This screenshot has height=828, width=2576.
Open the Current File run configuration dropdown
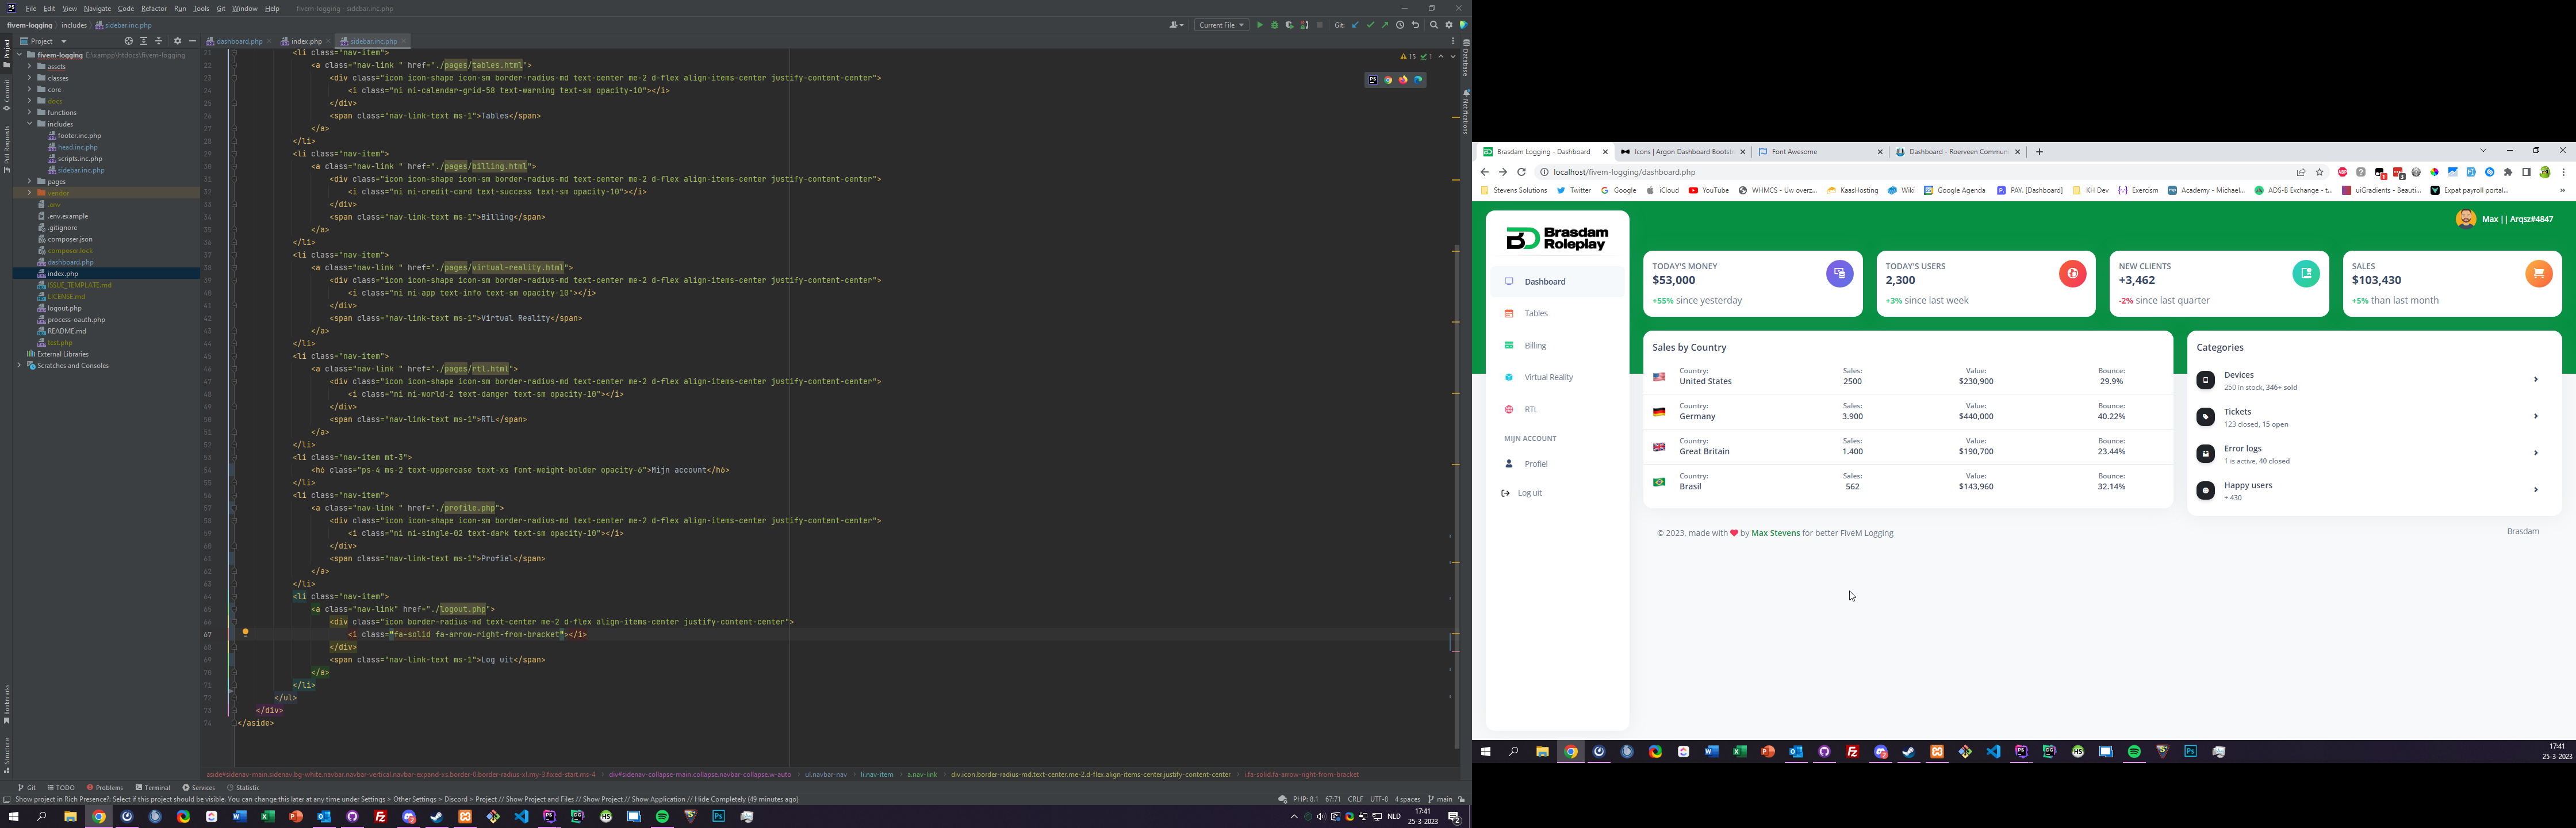click(1222, 25)
